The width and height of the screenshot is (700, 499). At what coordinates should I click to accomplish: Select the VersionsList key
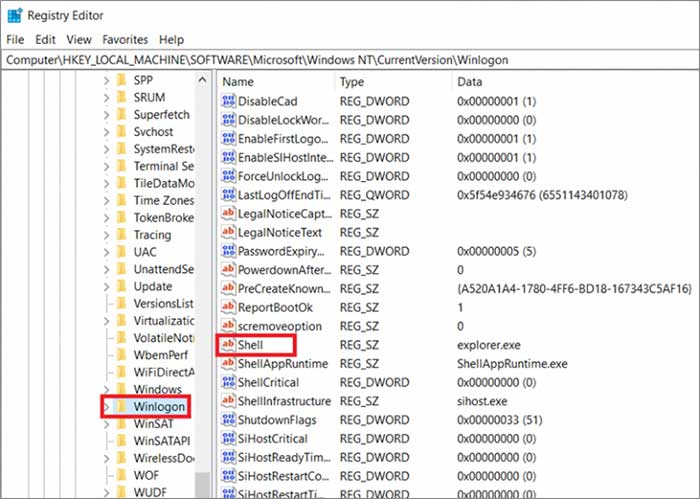tap(163, 304)
